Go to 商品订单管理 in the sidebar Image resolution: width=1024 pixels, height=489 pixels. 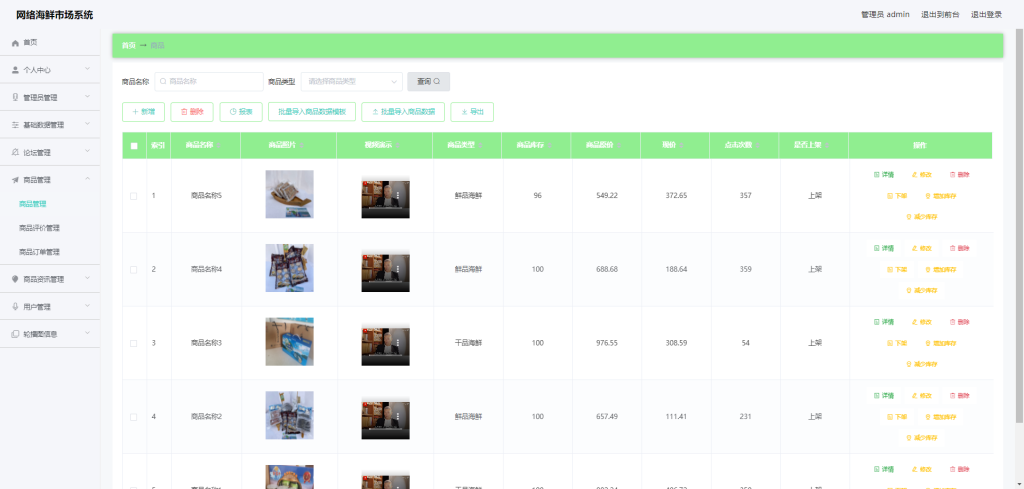tap(39, 252)
